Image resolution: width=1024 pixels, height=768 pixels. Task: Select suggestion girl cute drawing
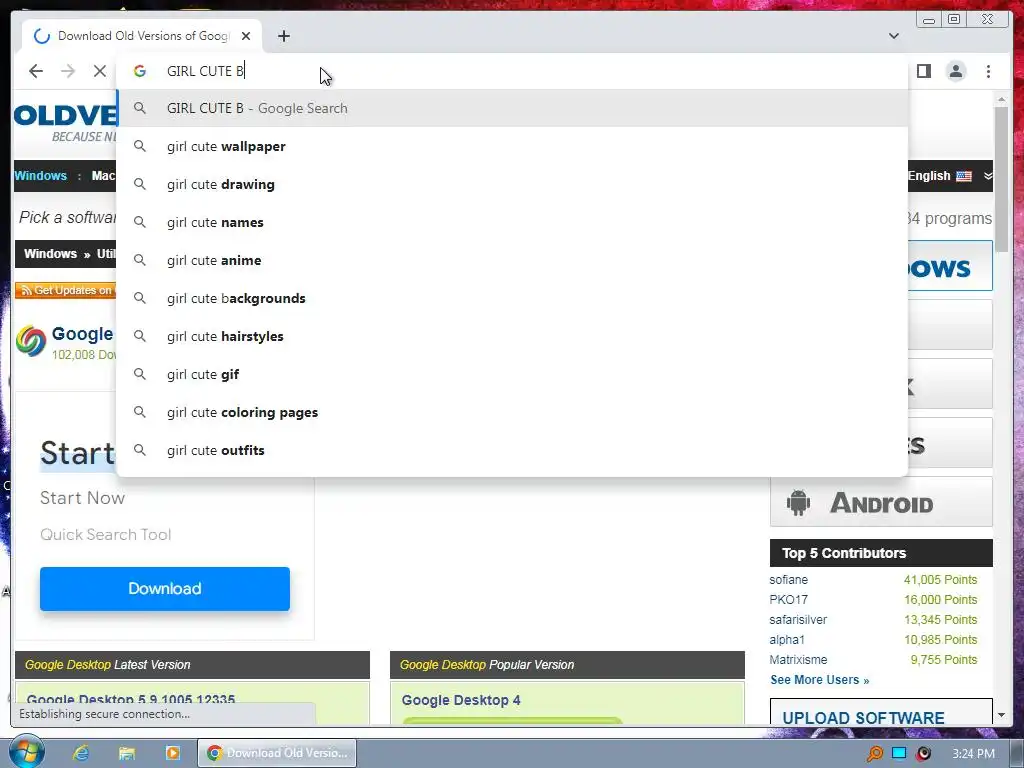tap(512, 184)
